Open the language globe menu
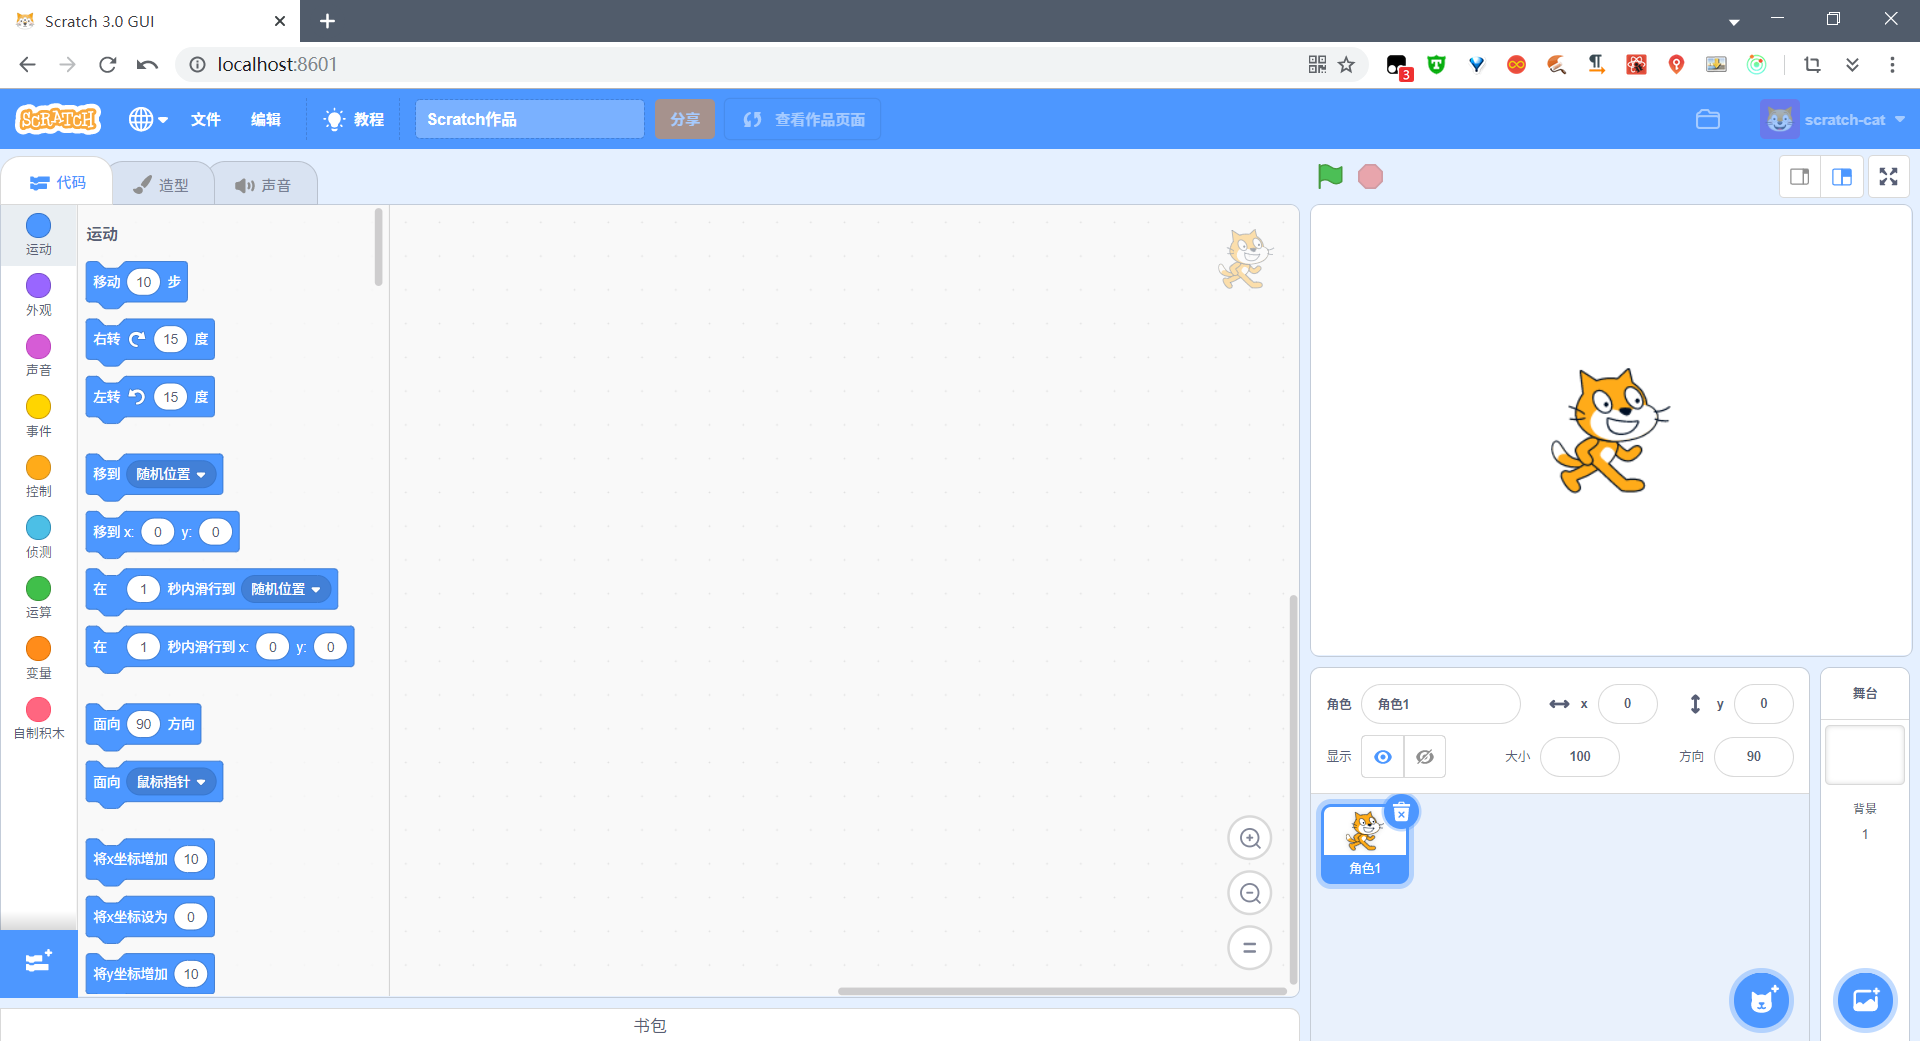The image size is (1920, 1041). pyautogui.click(x=147, y=119)
